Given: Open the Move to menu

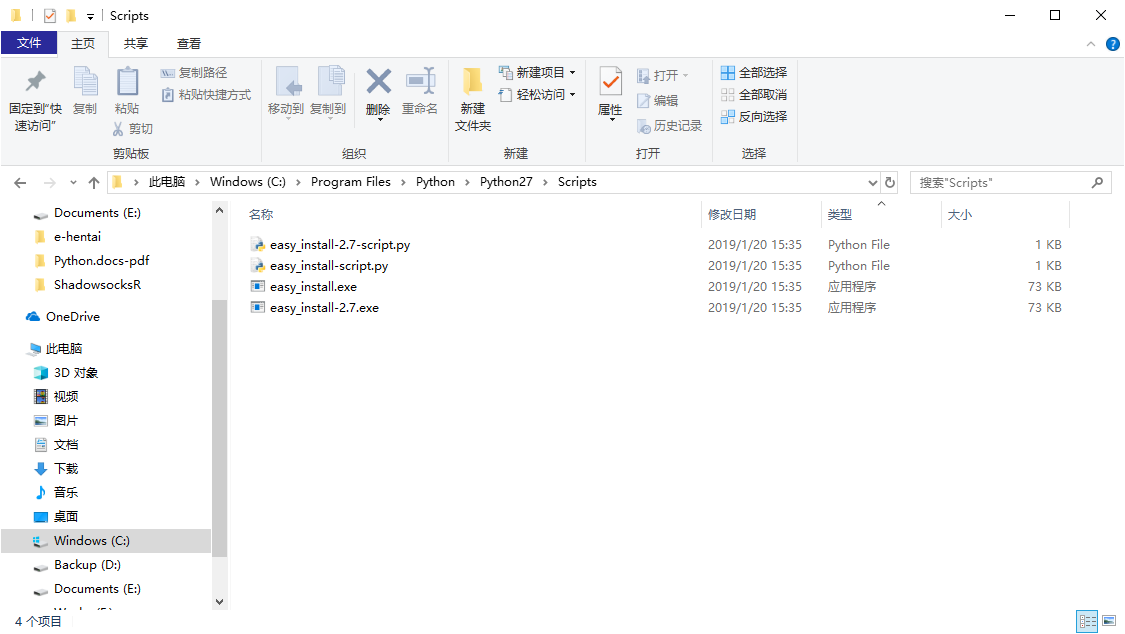Looking at the screenshot, I should point(286,92).
